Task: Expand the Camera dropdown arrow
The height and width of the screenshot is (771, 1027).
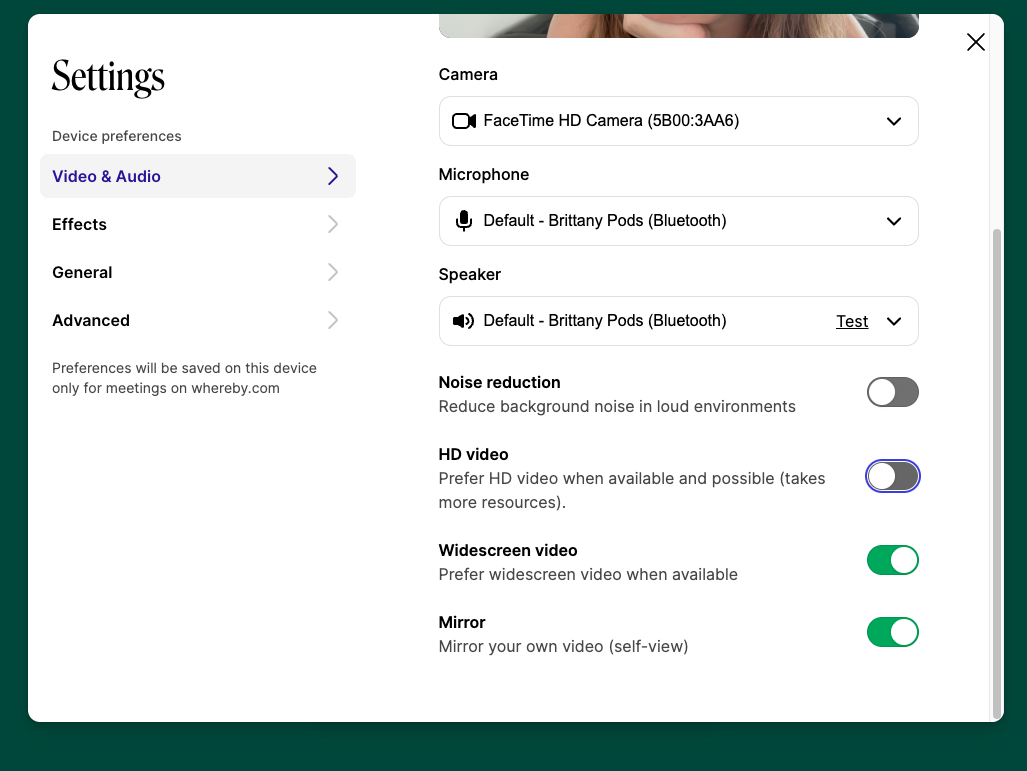Action: click(x=894, y=121)
